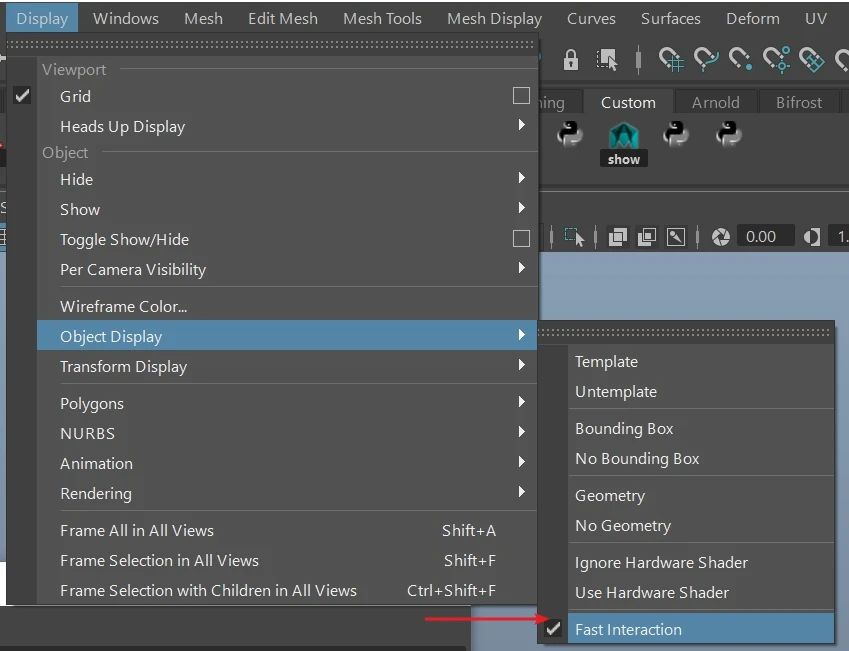Choose Ignore Hardware Shader
Viewport: 849px width, 651px height.
tap(701, 562)
